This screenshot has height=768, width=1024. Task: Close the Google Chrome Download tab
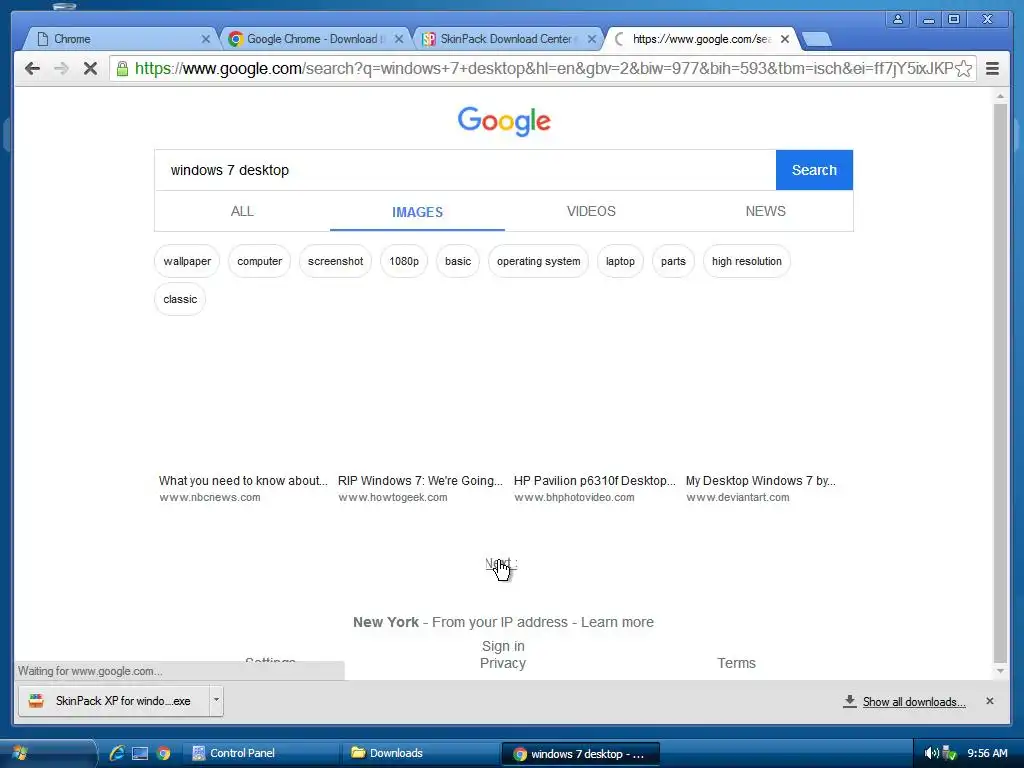pos(399,39)
